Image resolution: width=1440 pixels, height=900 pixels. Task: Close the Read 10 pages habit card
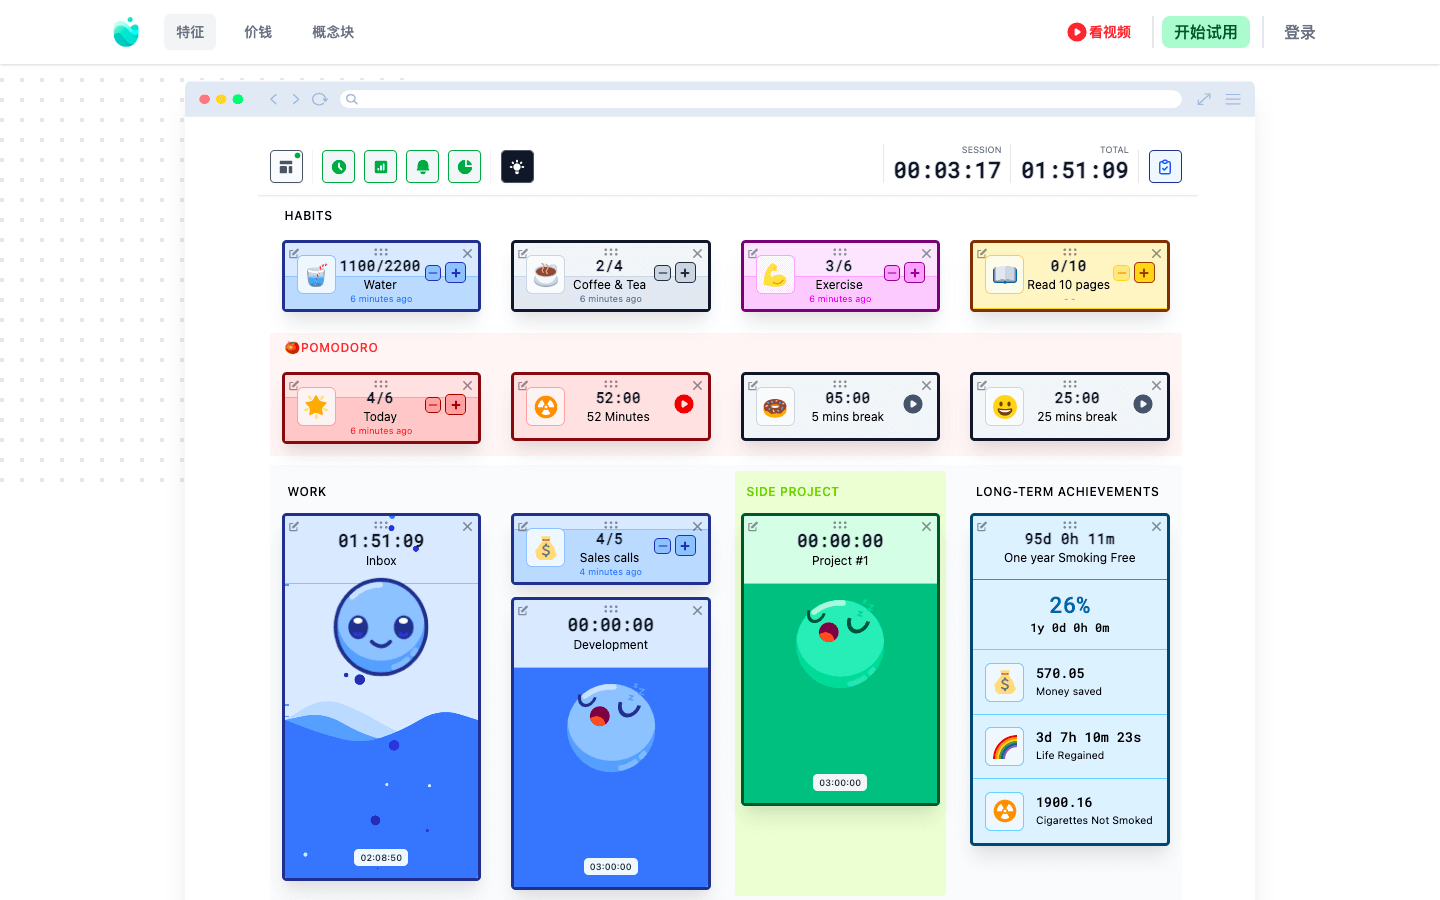pyautogui.click(x=1156, y=254)
